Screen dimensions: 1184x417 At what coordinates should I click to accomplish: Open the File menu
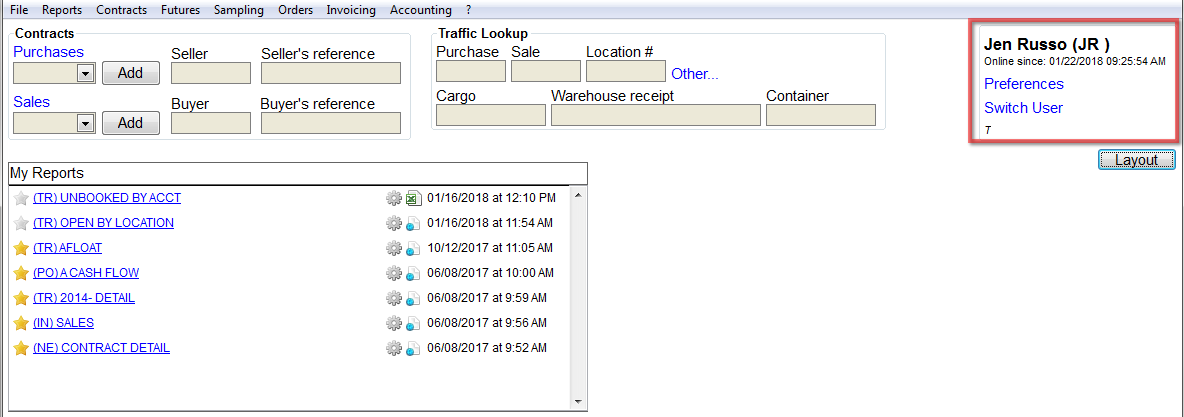coord(20,10)
